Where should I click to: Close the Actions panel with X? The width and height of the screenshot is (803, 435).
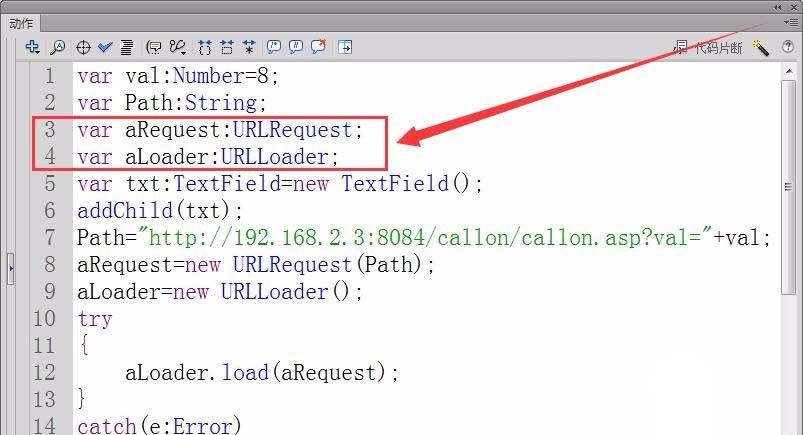794,7
